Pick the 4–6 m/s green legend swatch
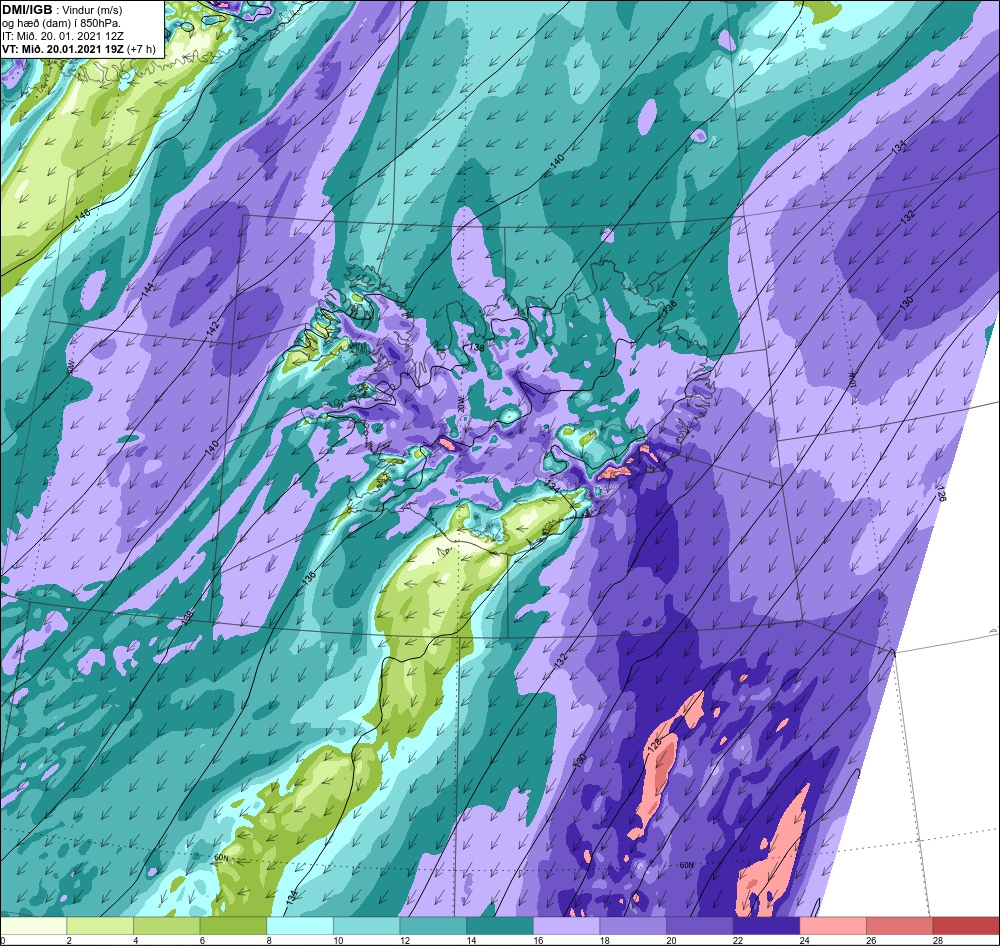Viewport: 1000px width, 946px height. 166,926
